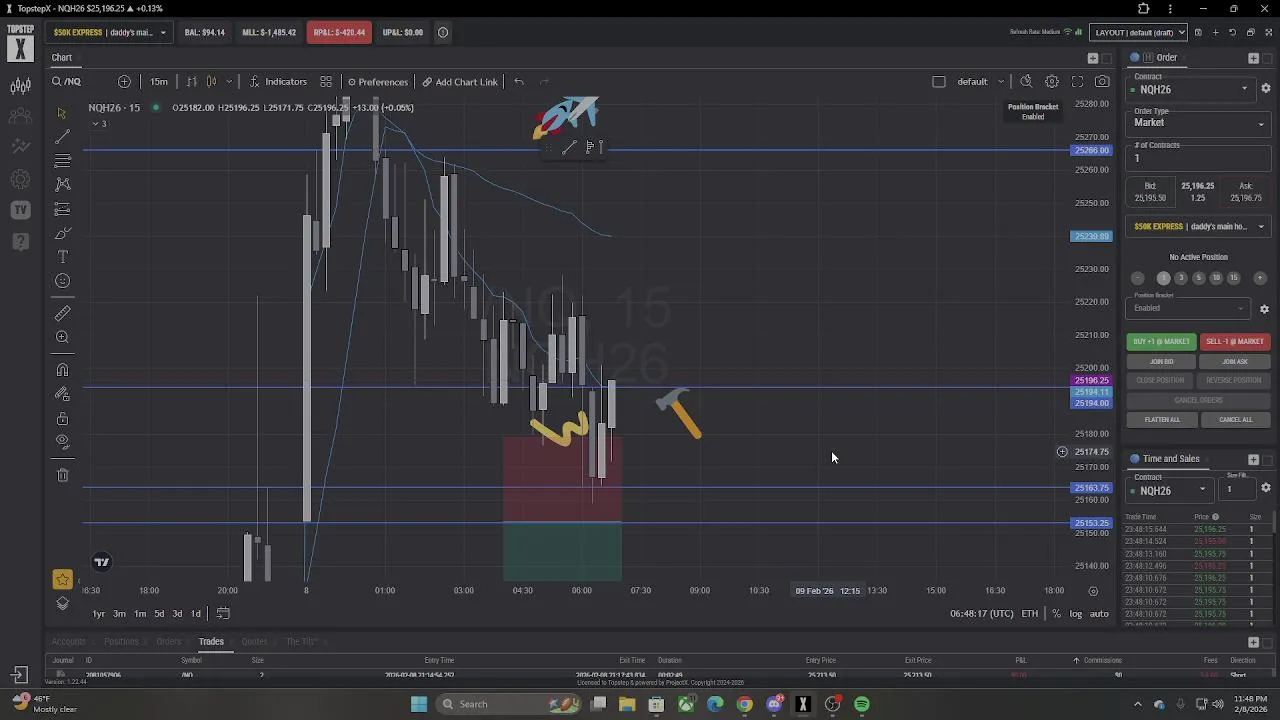
Task: Click the JOIN BID button
Action: click(1161, 361)
